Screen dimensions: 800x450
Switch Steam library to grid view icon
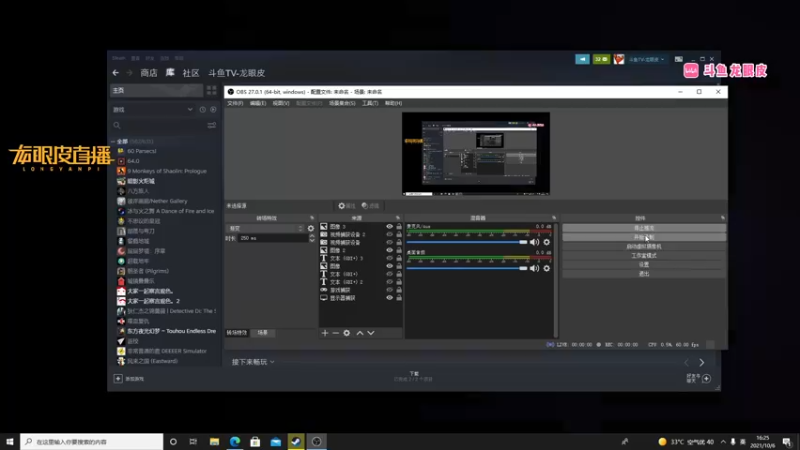211,90
